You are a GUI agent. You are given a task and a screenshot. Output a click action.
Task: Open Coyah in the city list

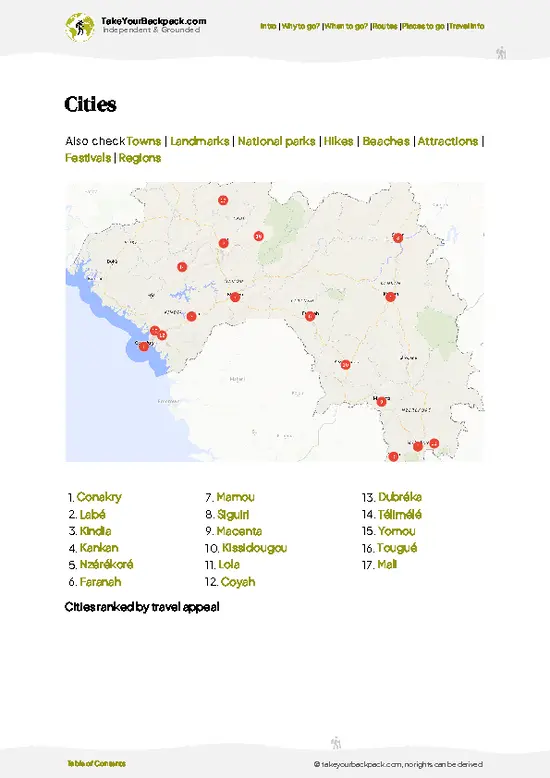pyautogui.click(x=238, y=582)
